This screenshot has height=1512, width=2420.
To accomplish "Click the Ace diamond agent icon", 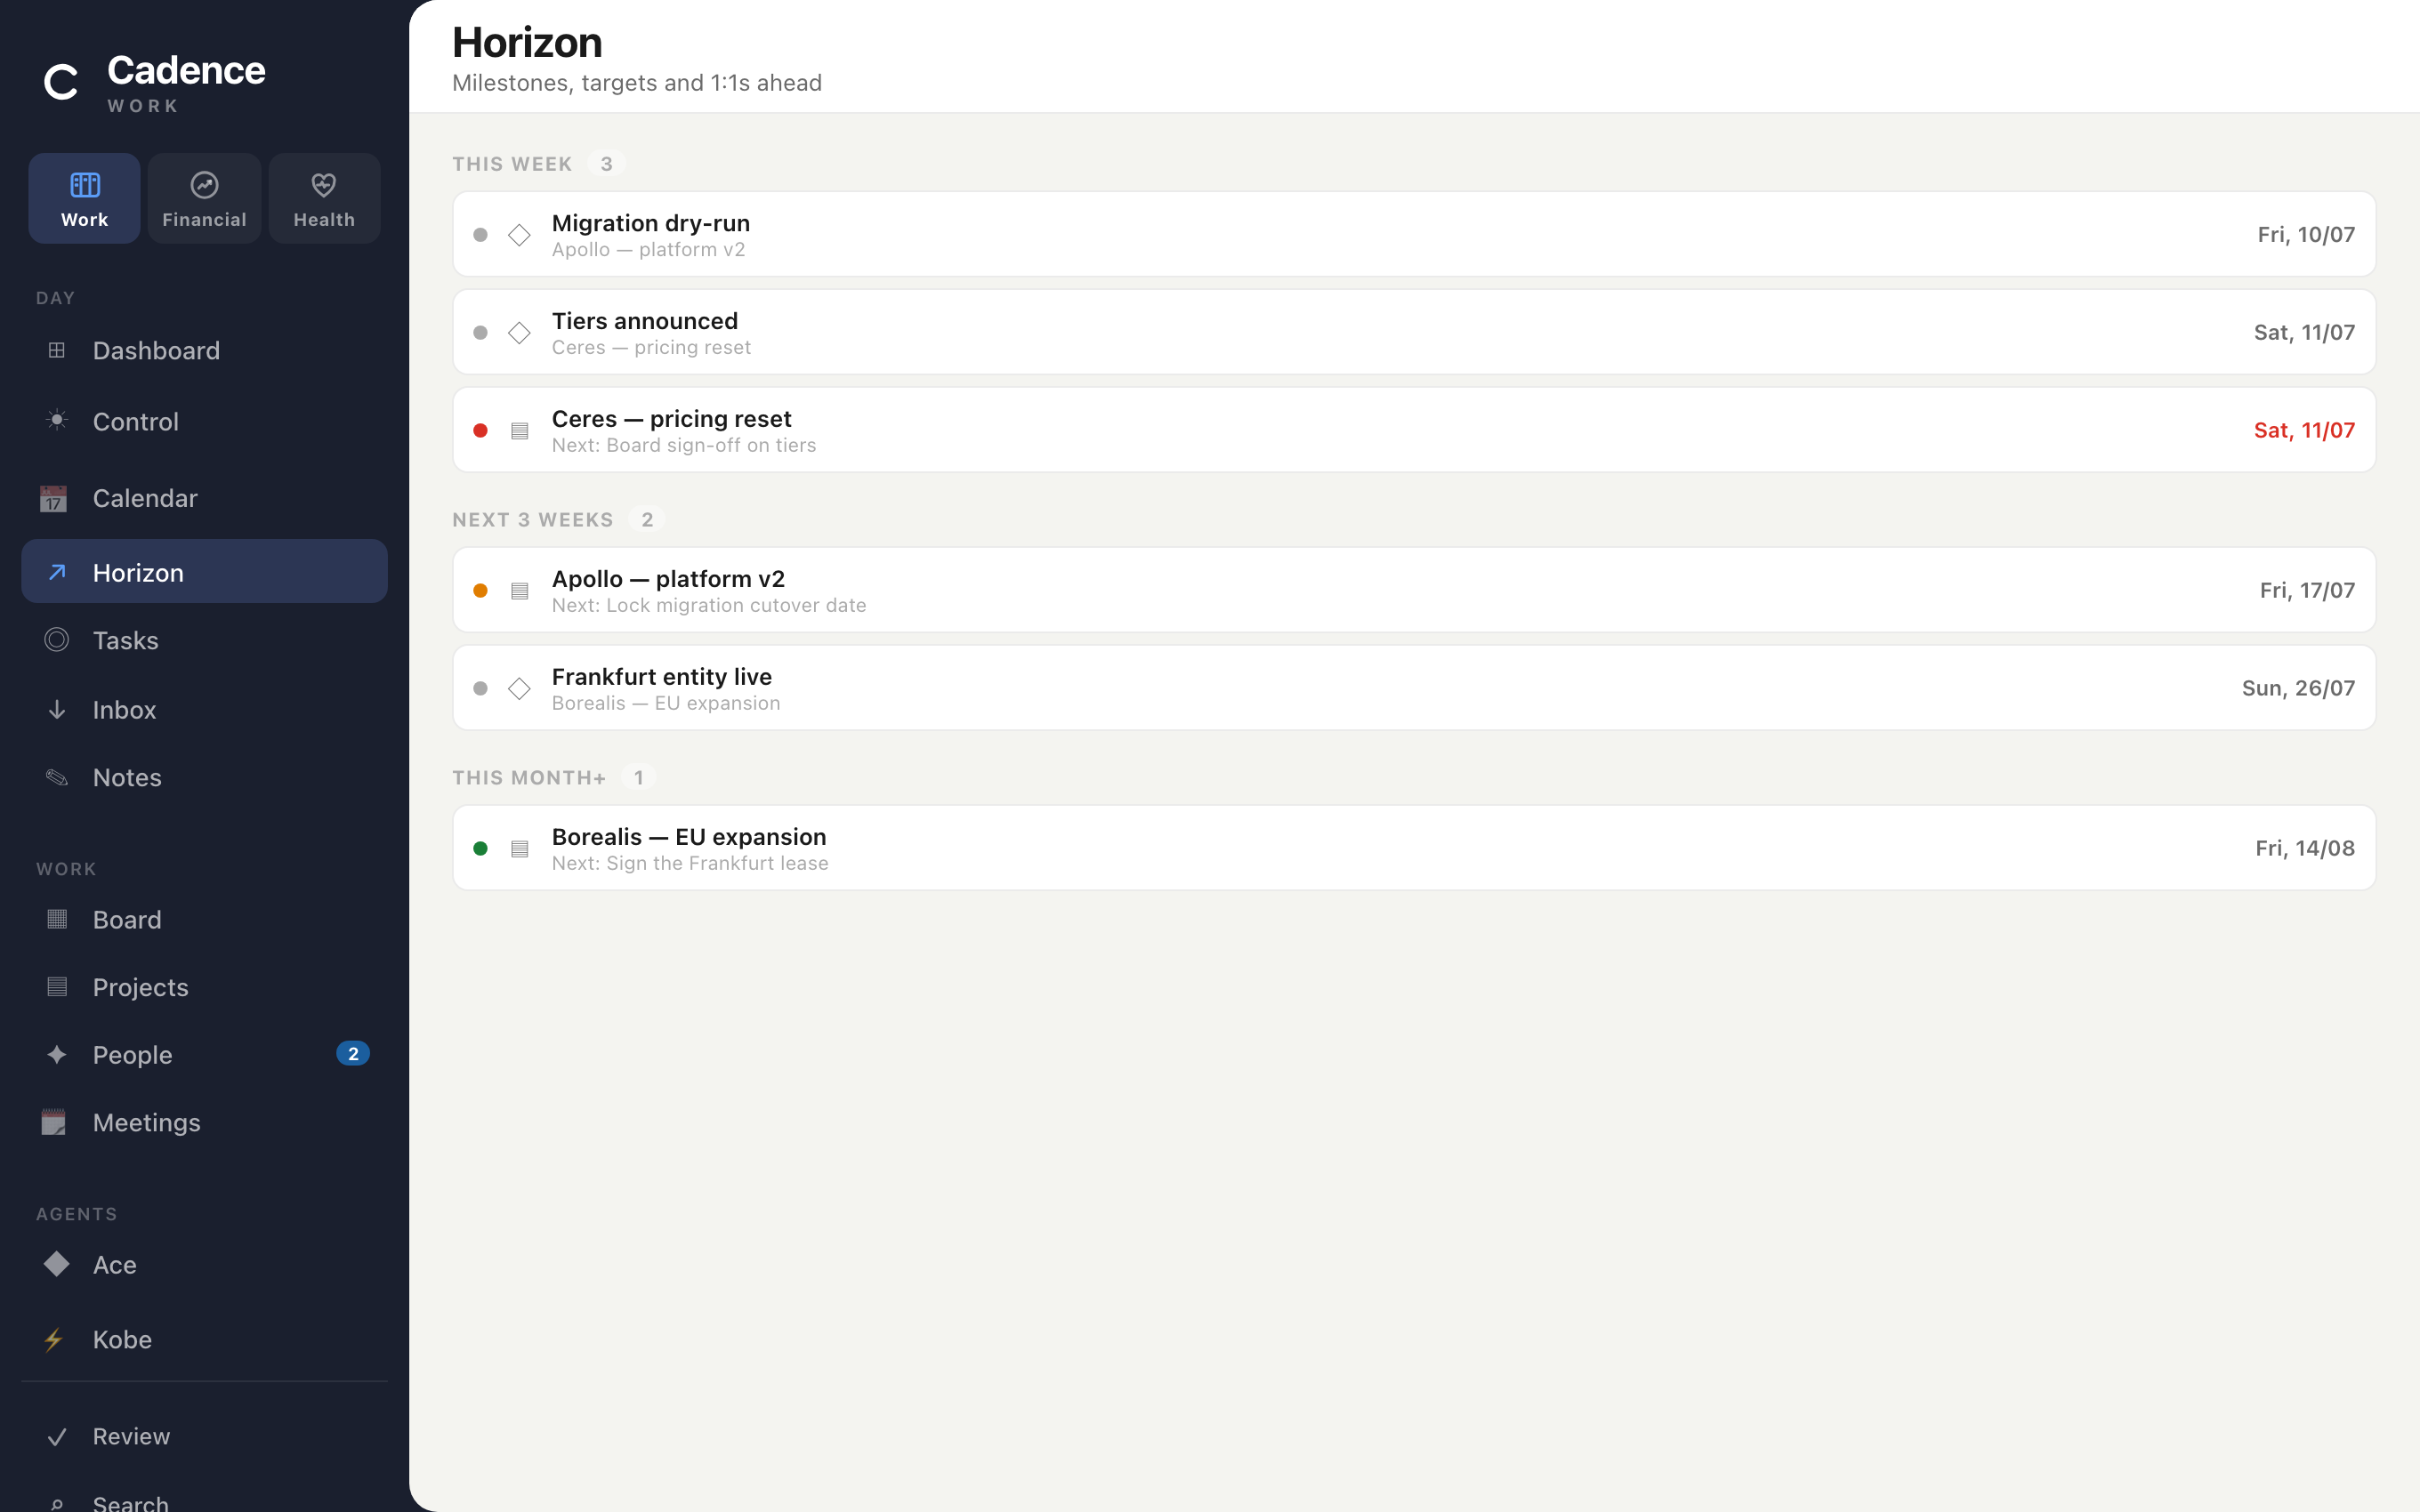I will 57,1264.
